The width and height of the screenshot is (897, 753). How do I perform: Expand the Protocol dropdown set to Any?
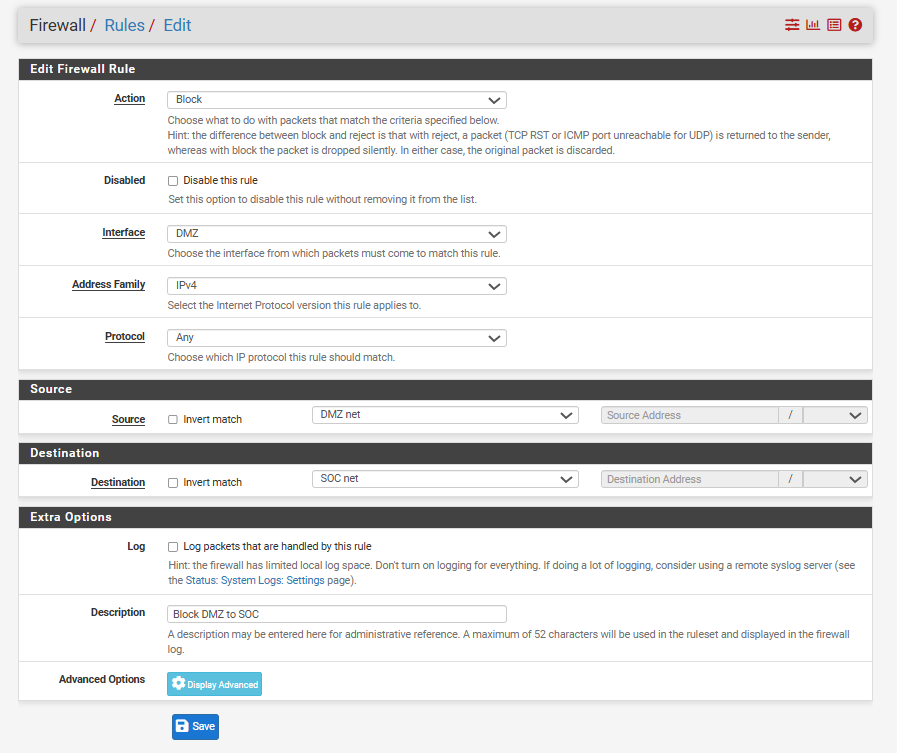(336, 338)
